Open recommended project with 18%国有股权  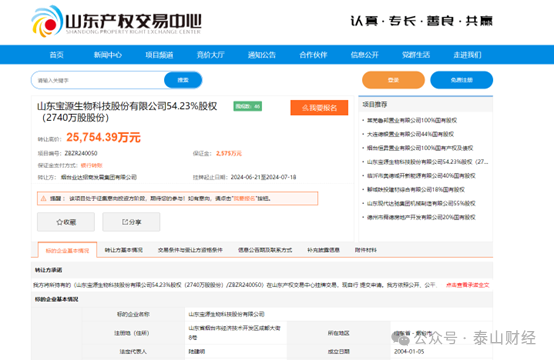[416, 190]
